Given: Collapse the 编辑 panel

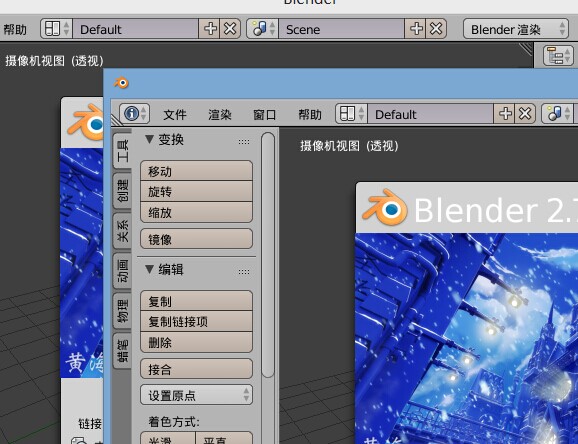Looking at the screenshot, I should click(x=149, y=270).
